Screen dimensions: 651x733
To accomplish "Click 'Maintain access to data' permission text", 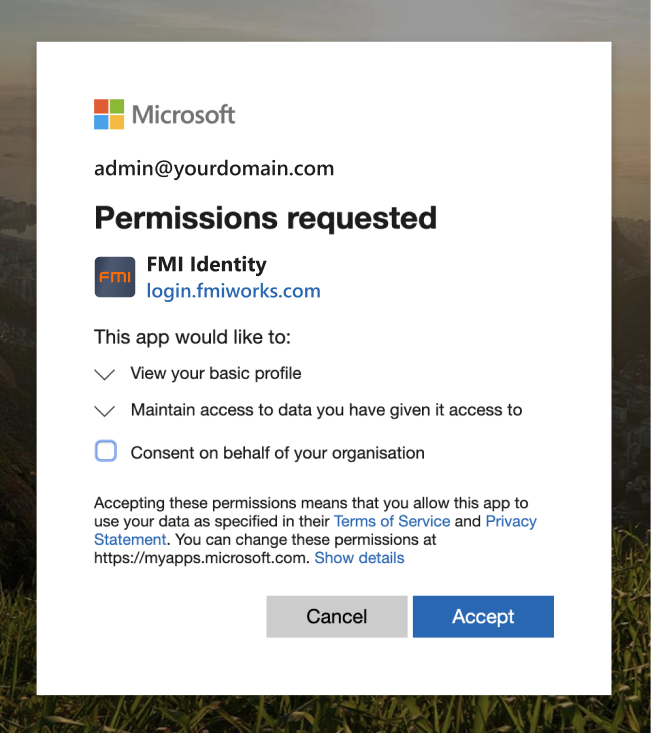I will coord(326,409).
